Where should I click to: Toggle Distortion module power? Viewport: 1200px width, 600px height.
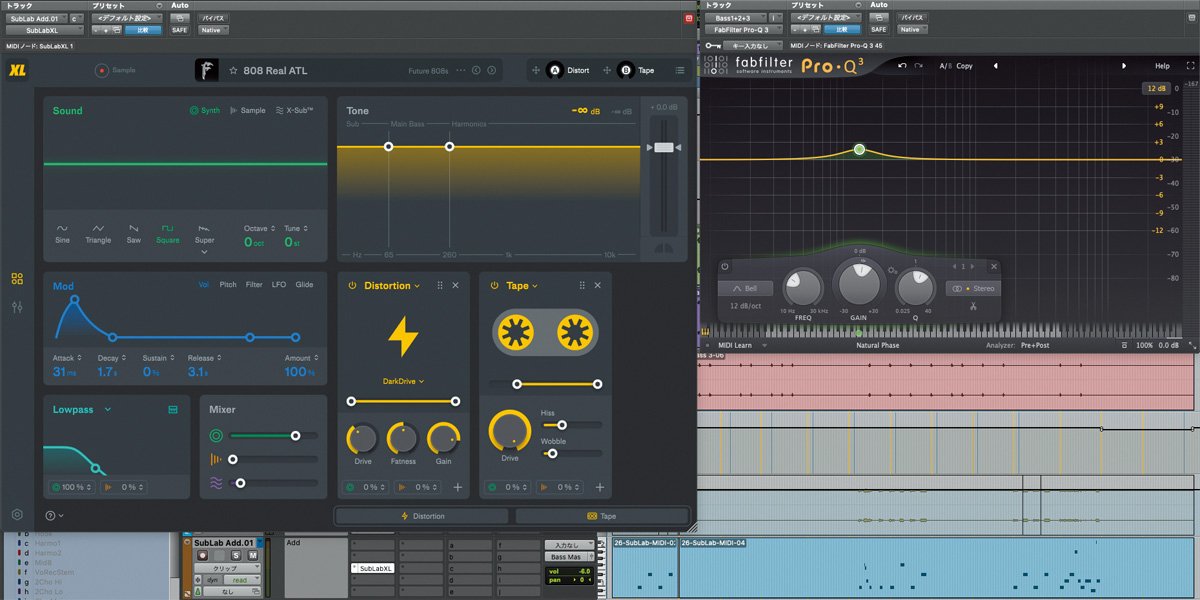point(352,286)
